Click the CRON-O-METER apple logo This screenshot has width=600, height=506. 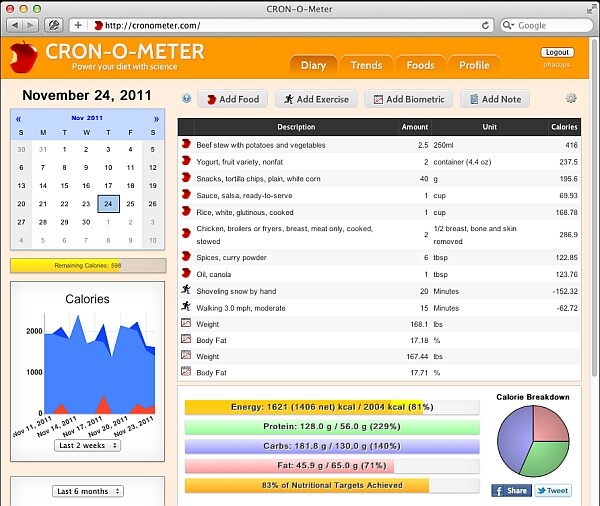point(23,57)
